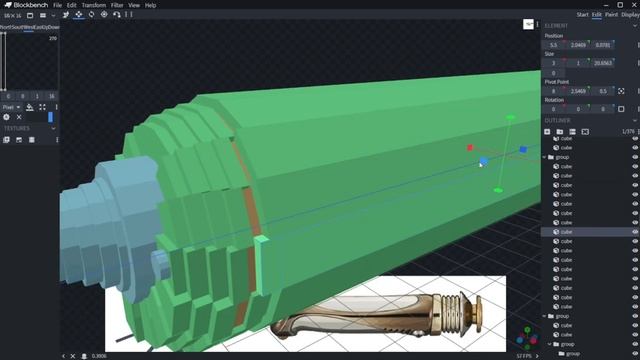Click the second (create) icon under TEXTURES
The width and height of the screenshot is (640, 360).
tap(19, 140)
